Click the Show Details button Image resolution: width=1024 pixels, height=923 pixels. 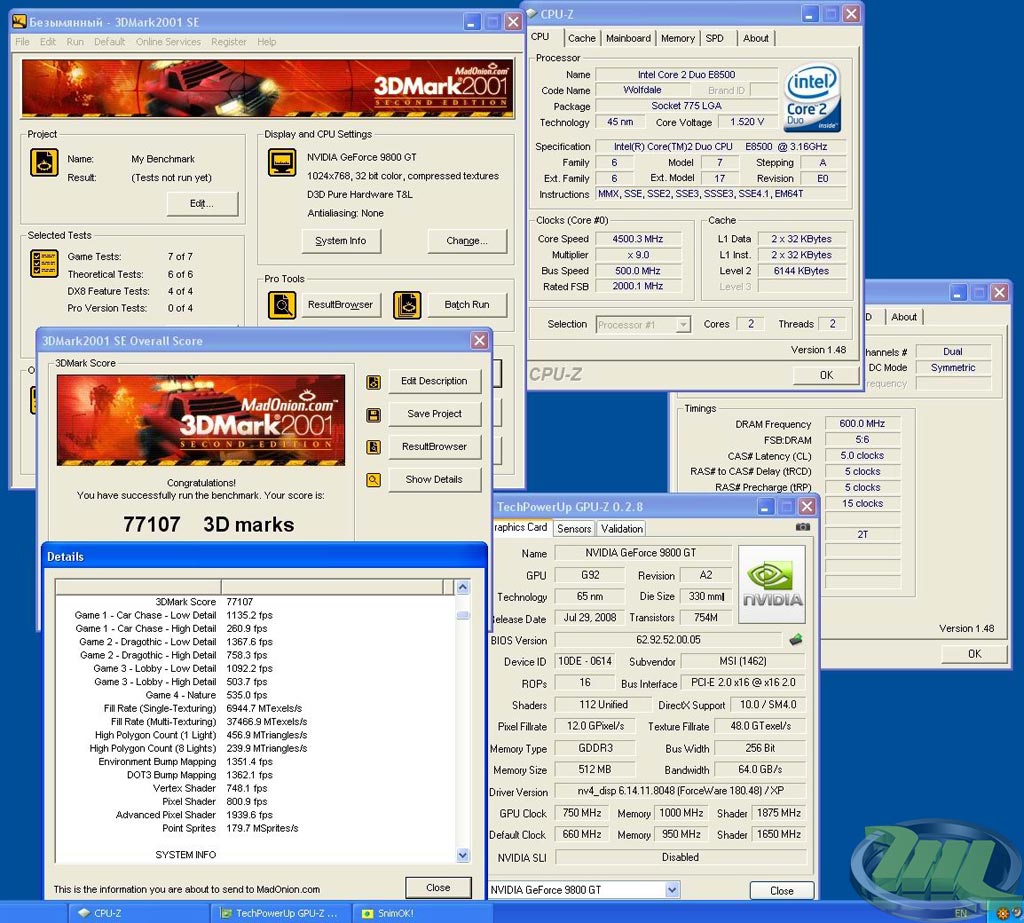[x=434, y=480]
